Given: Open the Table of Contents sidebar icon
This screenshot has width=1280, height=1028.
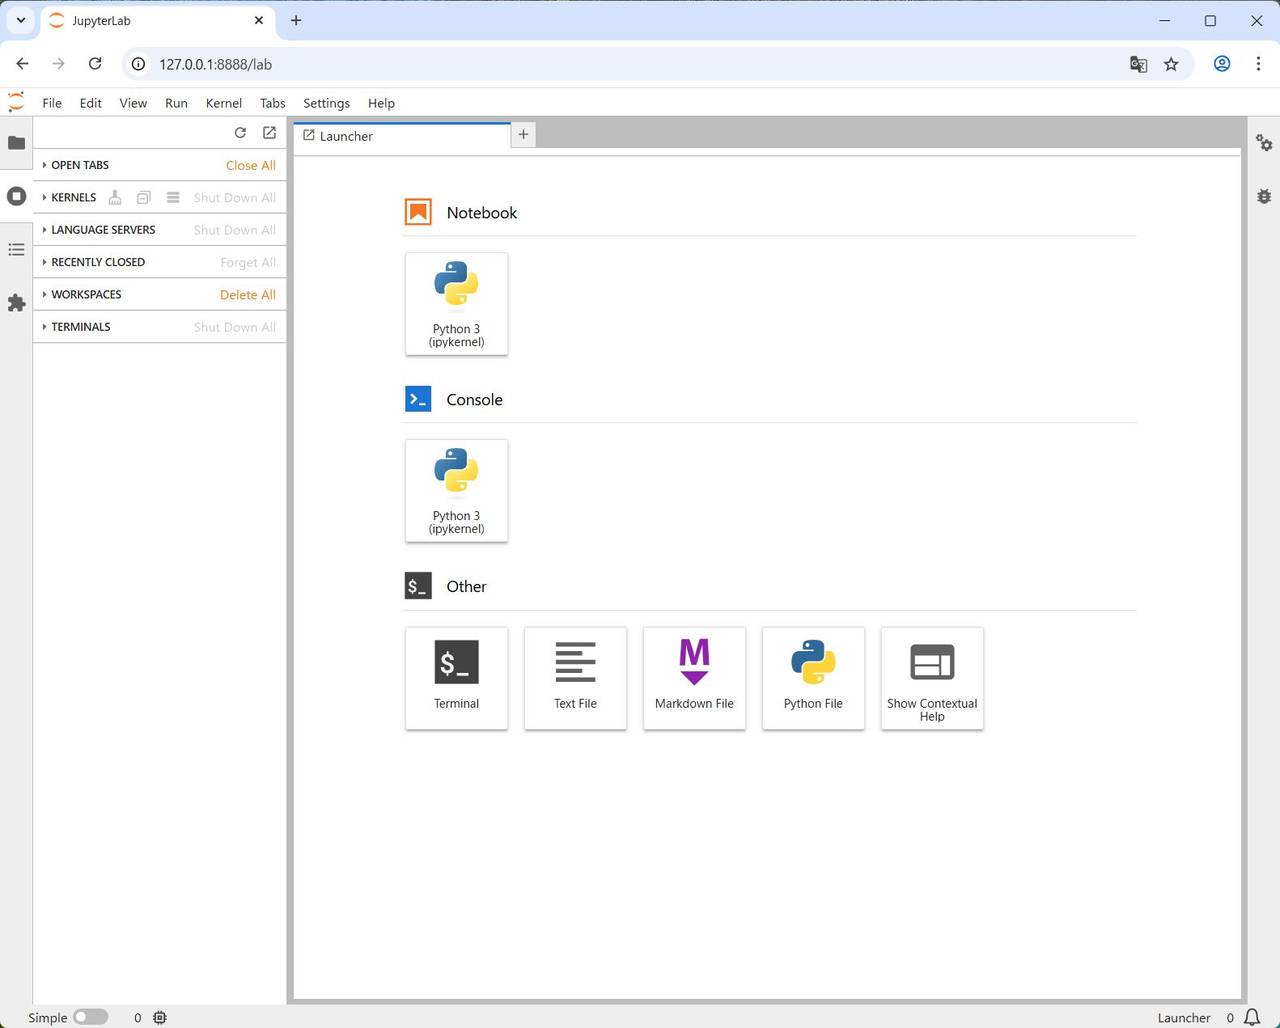Looking at the screenshot, I should 16,249.
